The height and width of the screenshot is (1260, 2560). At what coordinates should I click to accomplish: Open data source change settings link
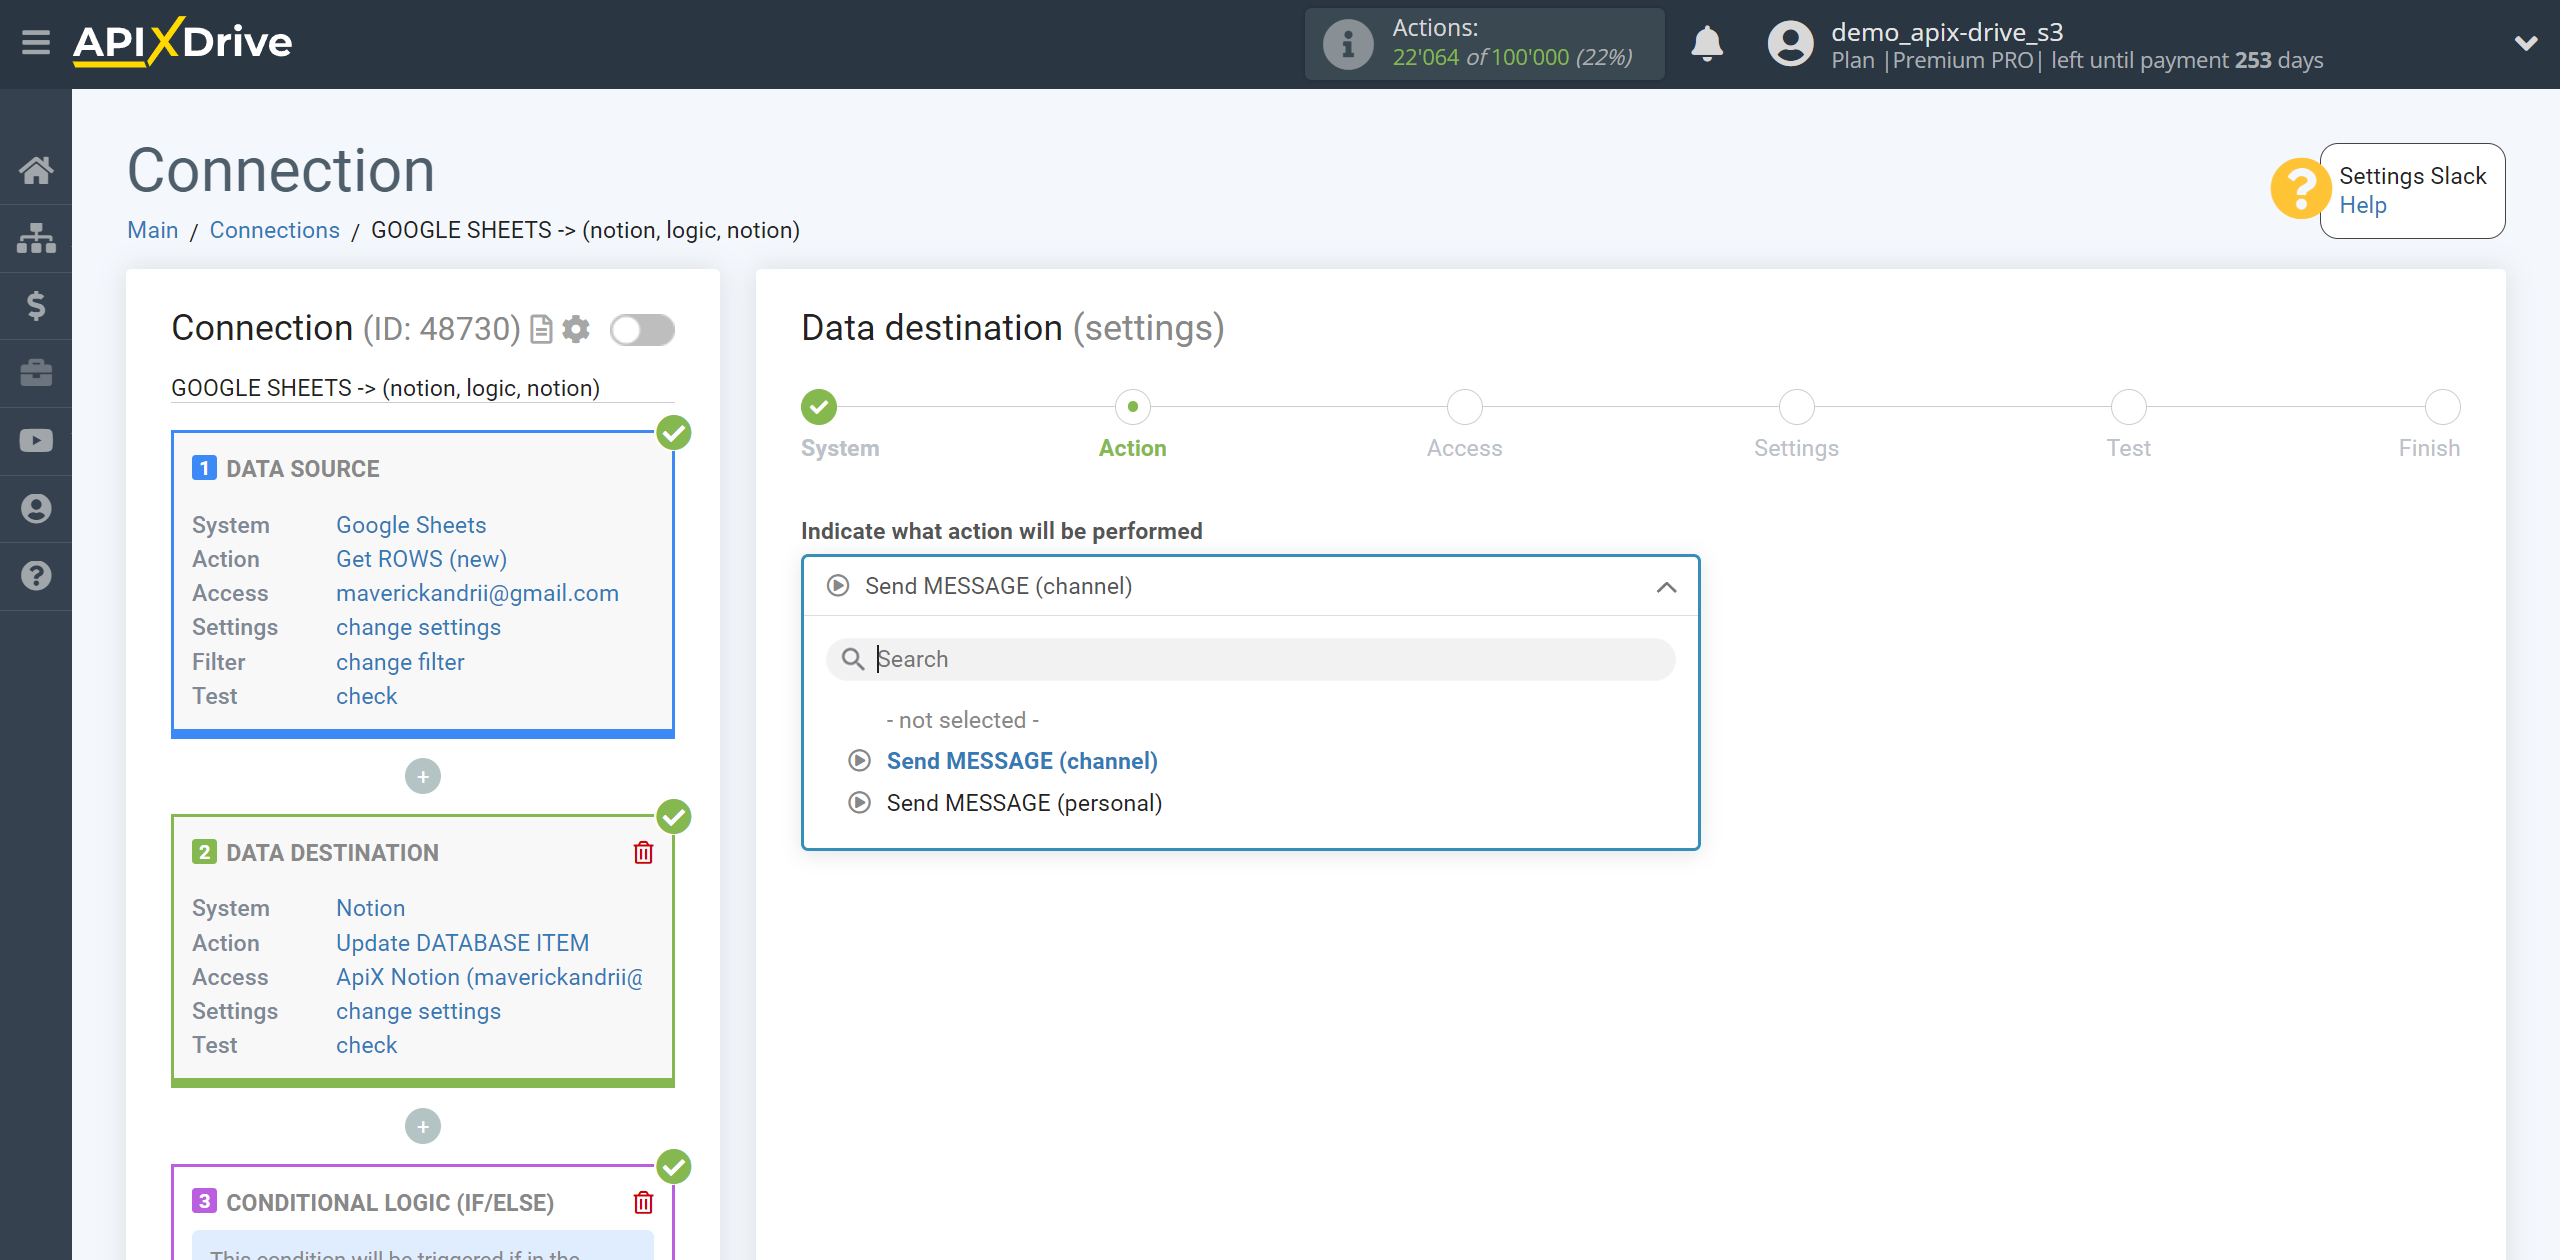pyautogui.click(x=418, y=627)
